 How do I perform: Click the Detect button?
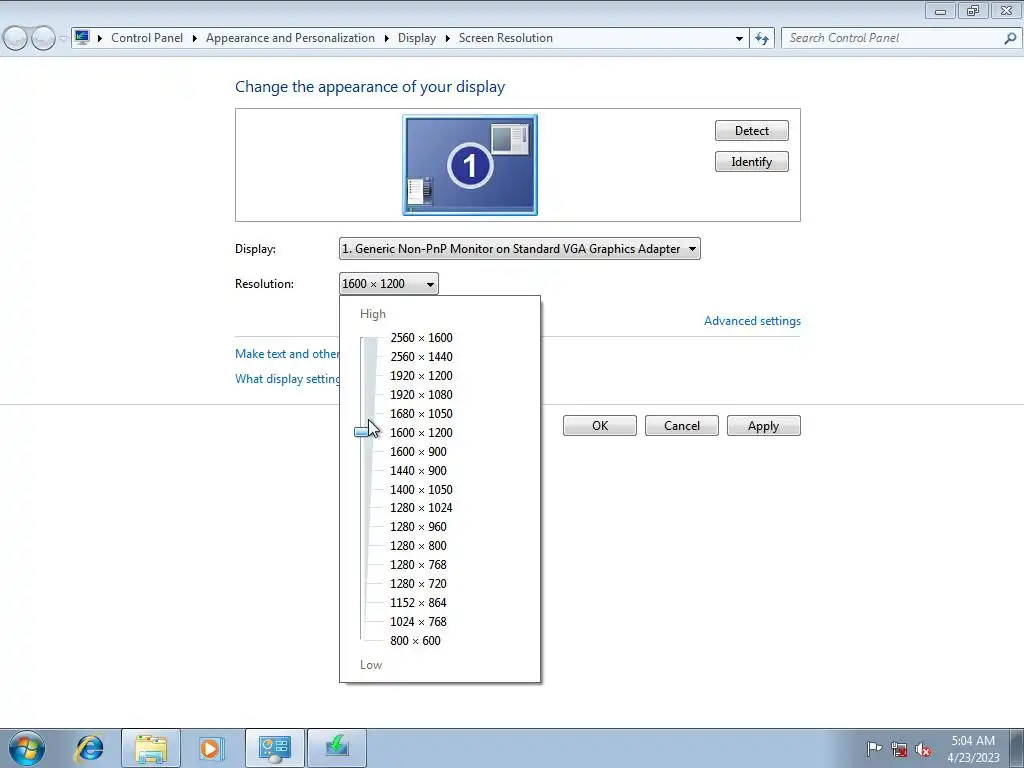[x=752, y=131]
